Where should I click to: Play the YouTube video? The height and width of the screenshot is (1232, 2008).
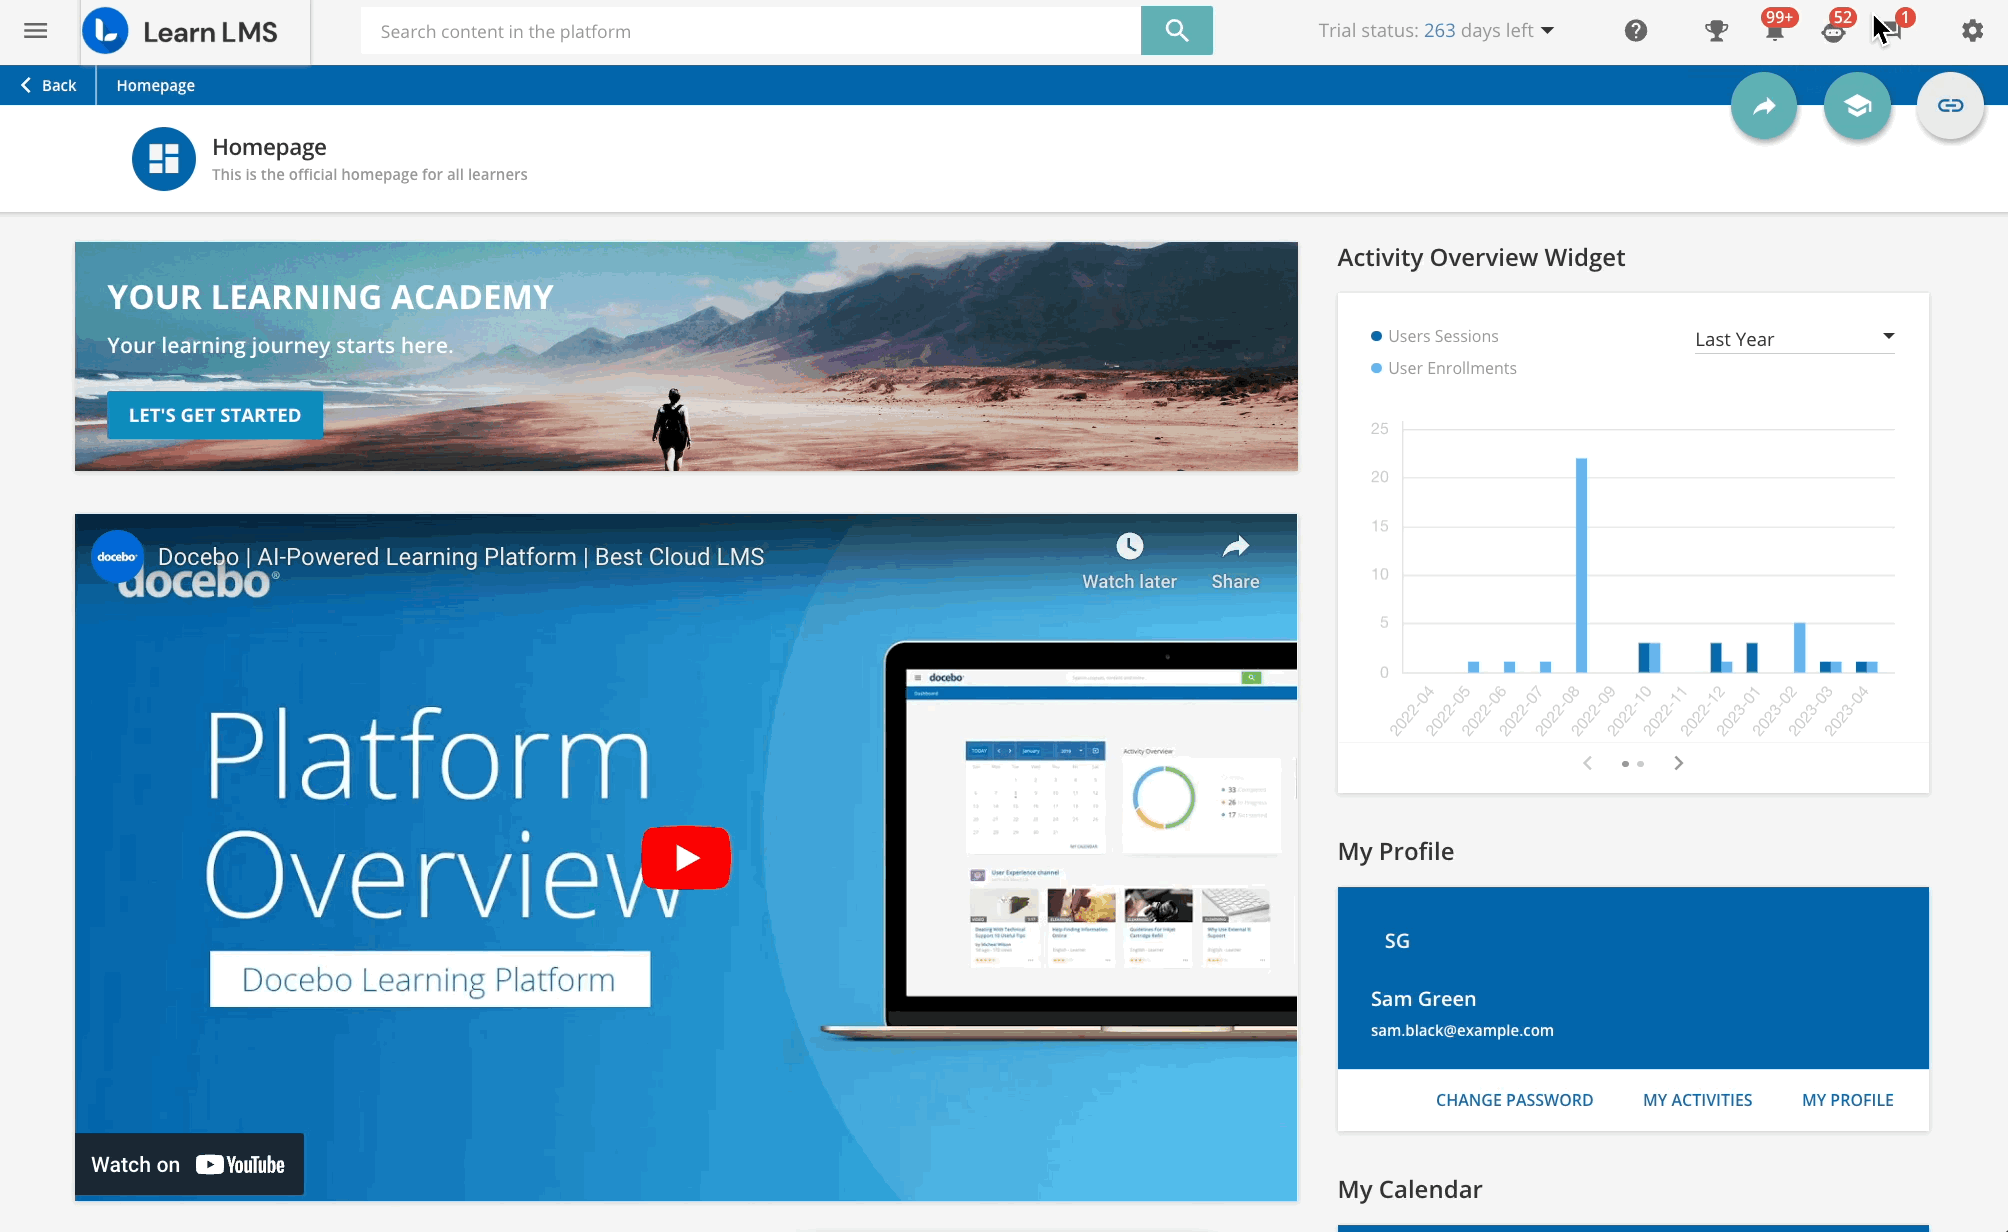click(686, 857)
